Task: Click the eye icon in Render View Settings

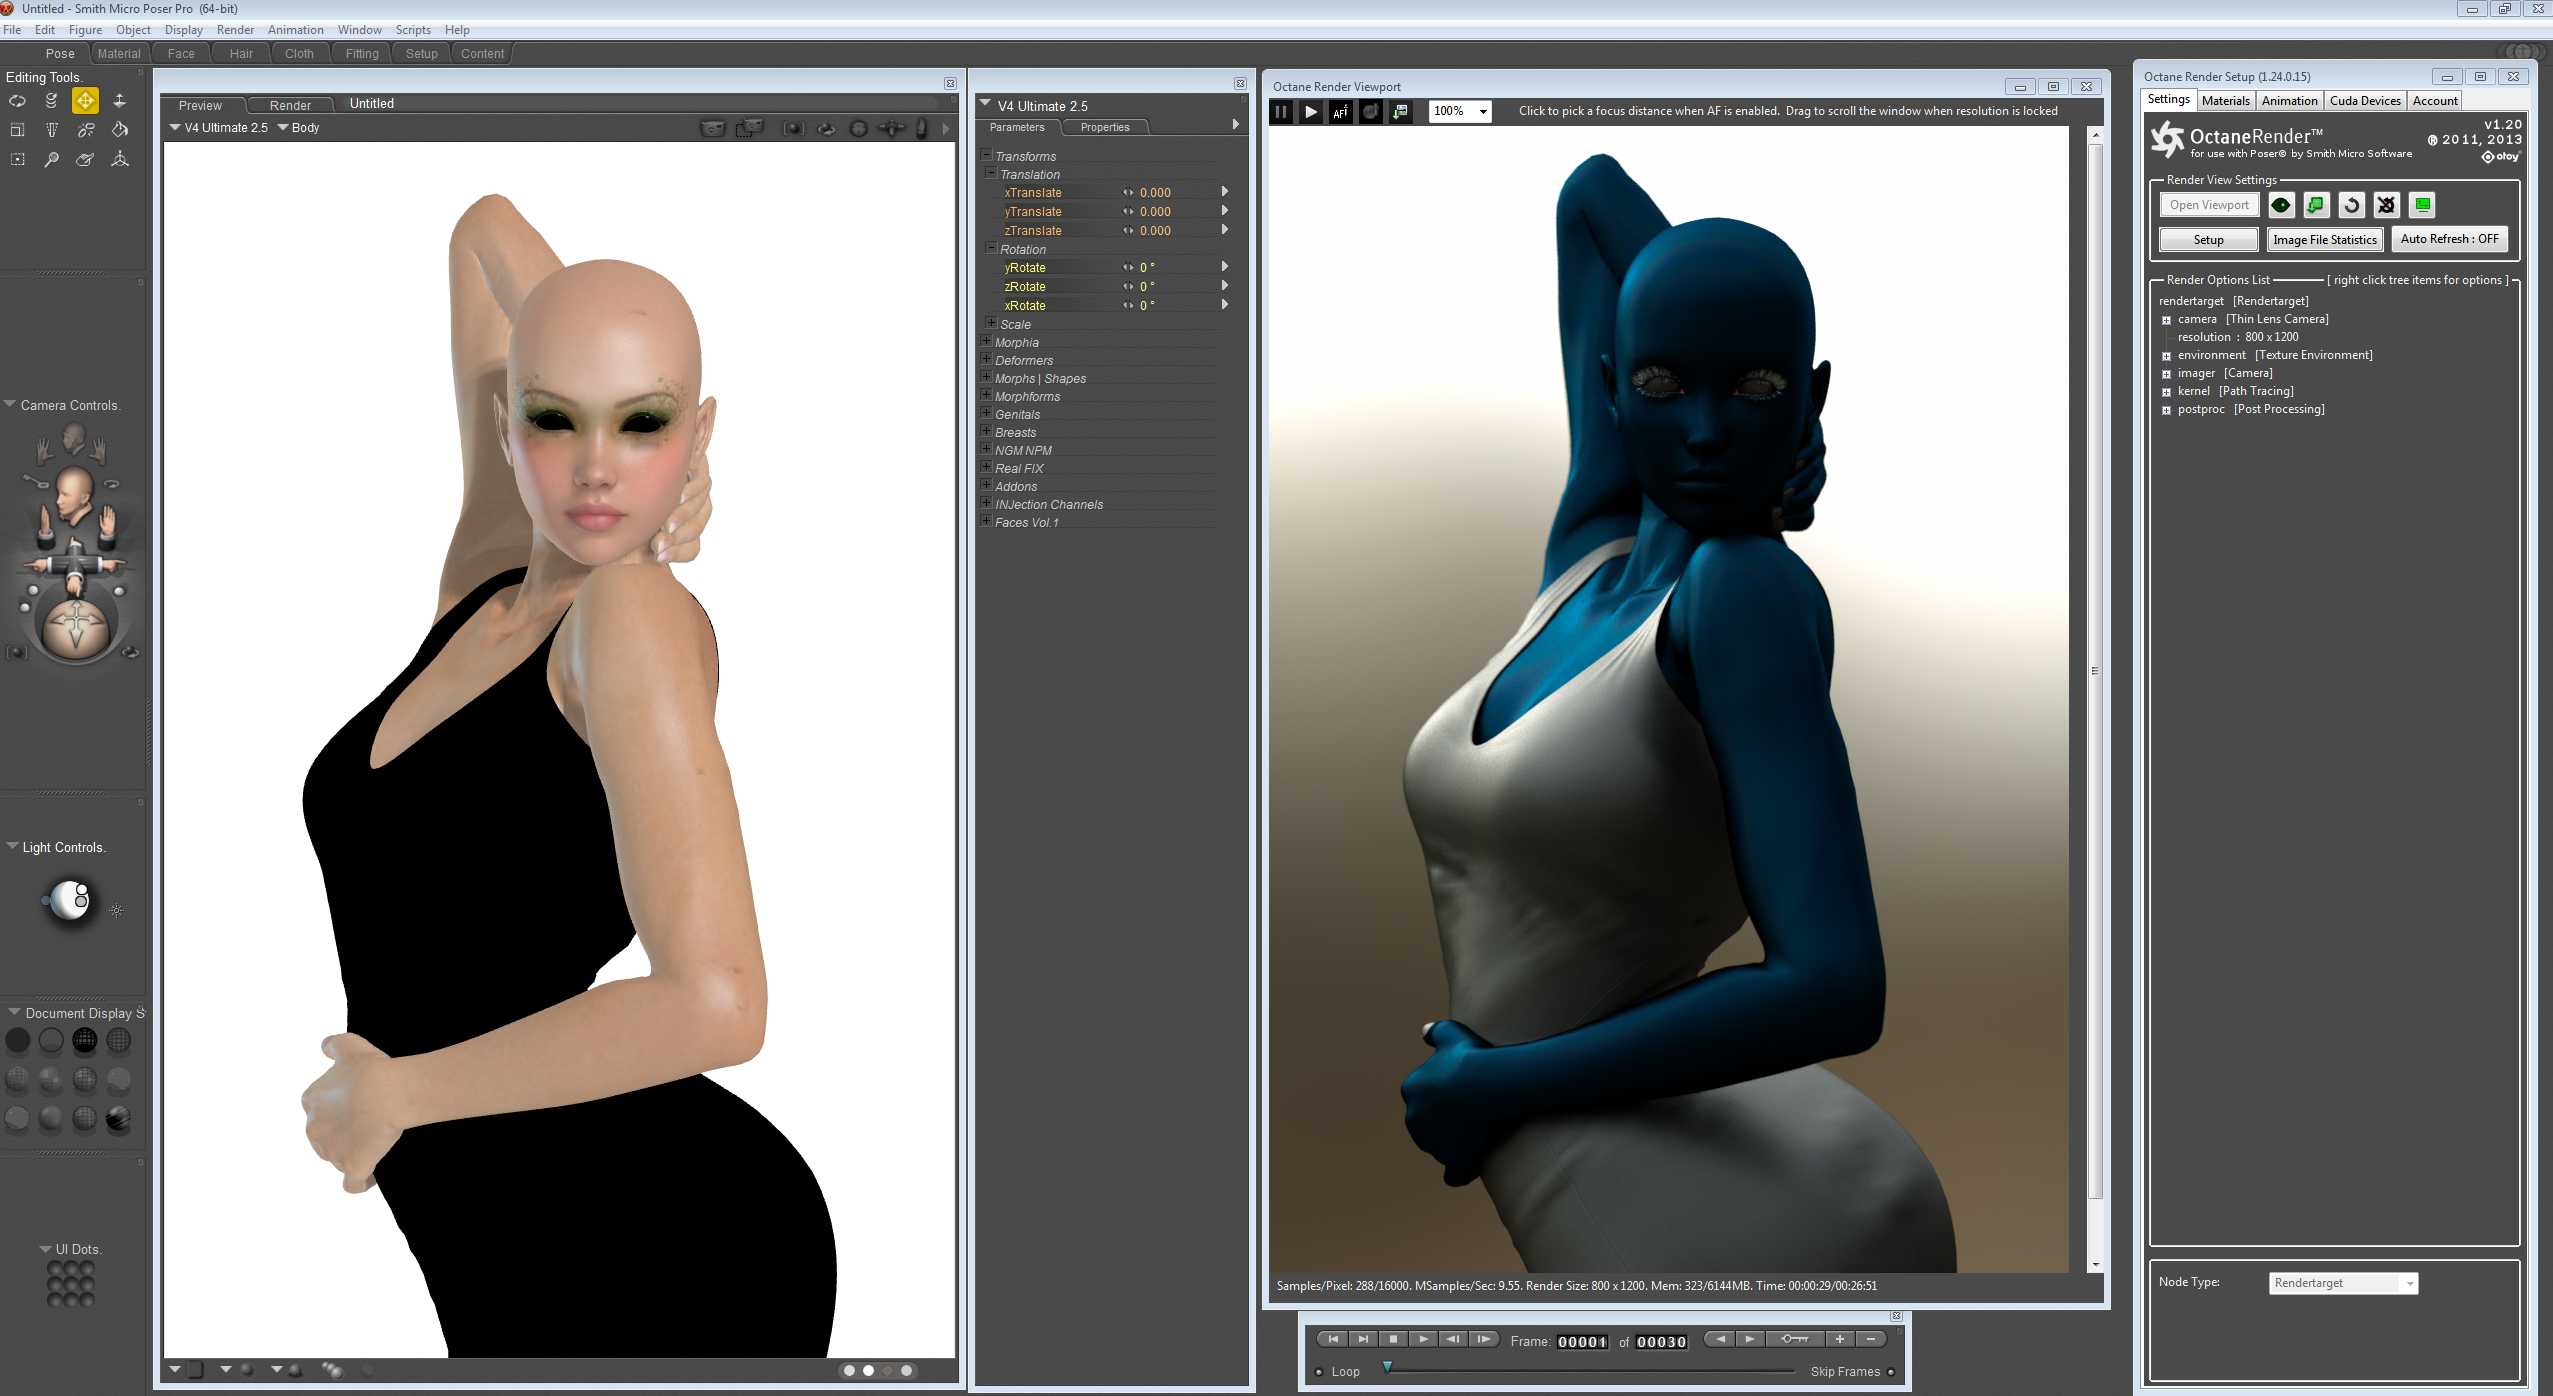Action: click(2281, 205)
